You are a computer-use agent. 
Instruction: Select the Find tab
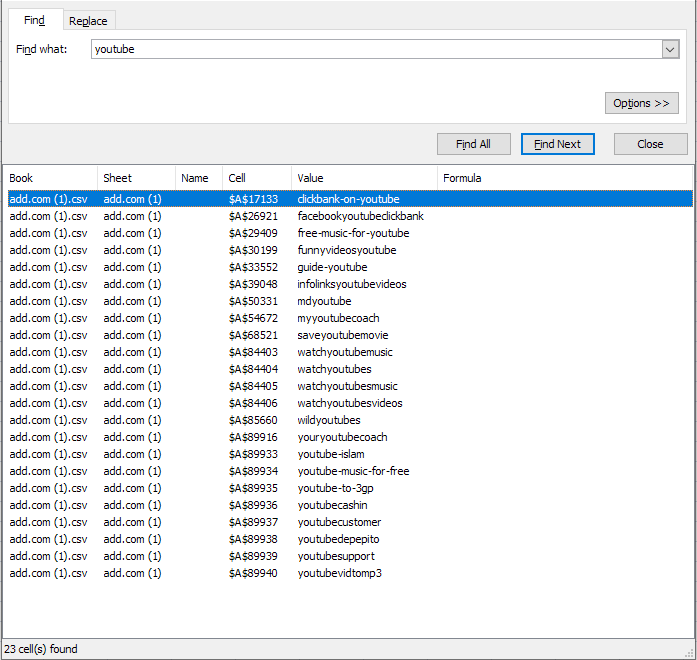pos(35,20)
